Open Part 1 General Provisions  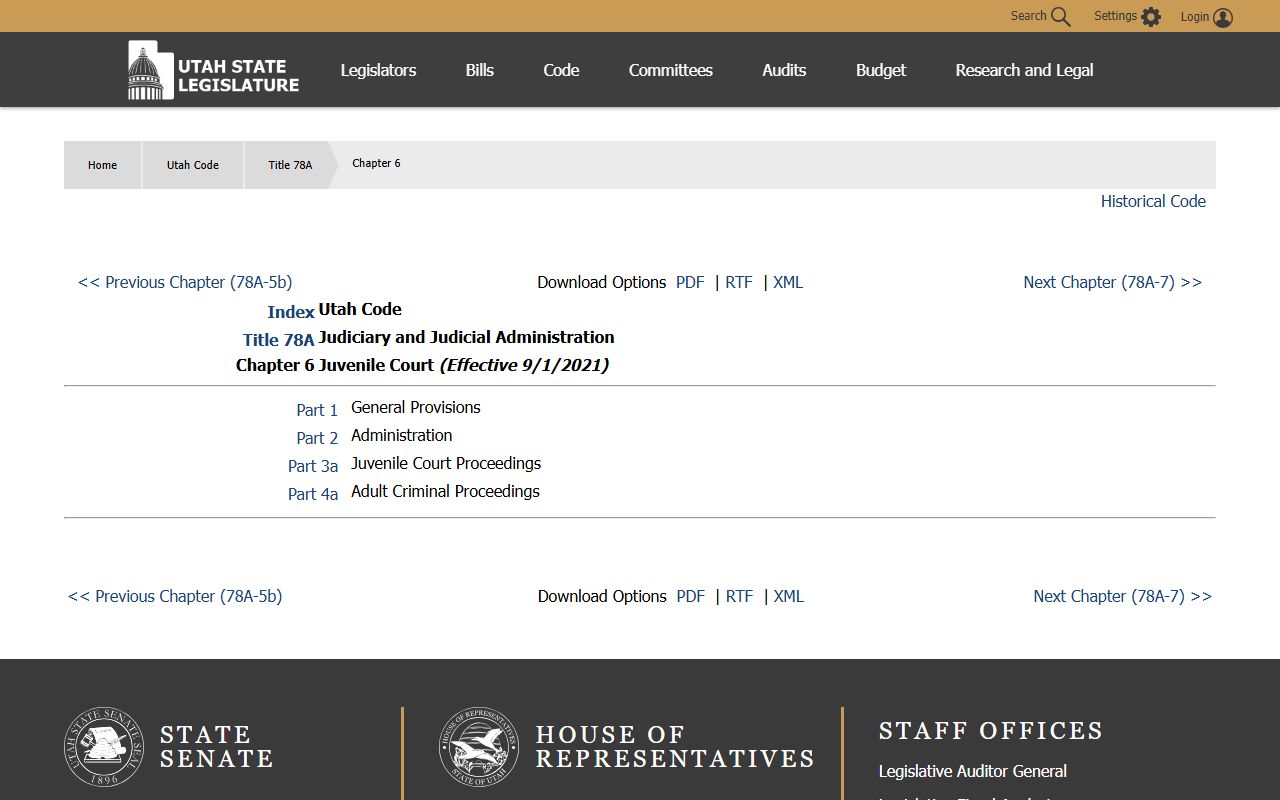click(x=317, y=410)
